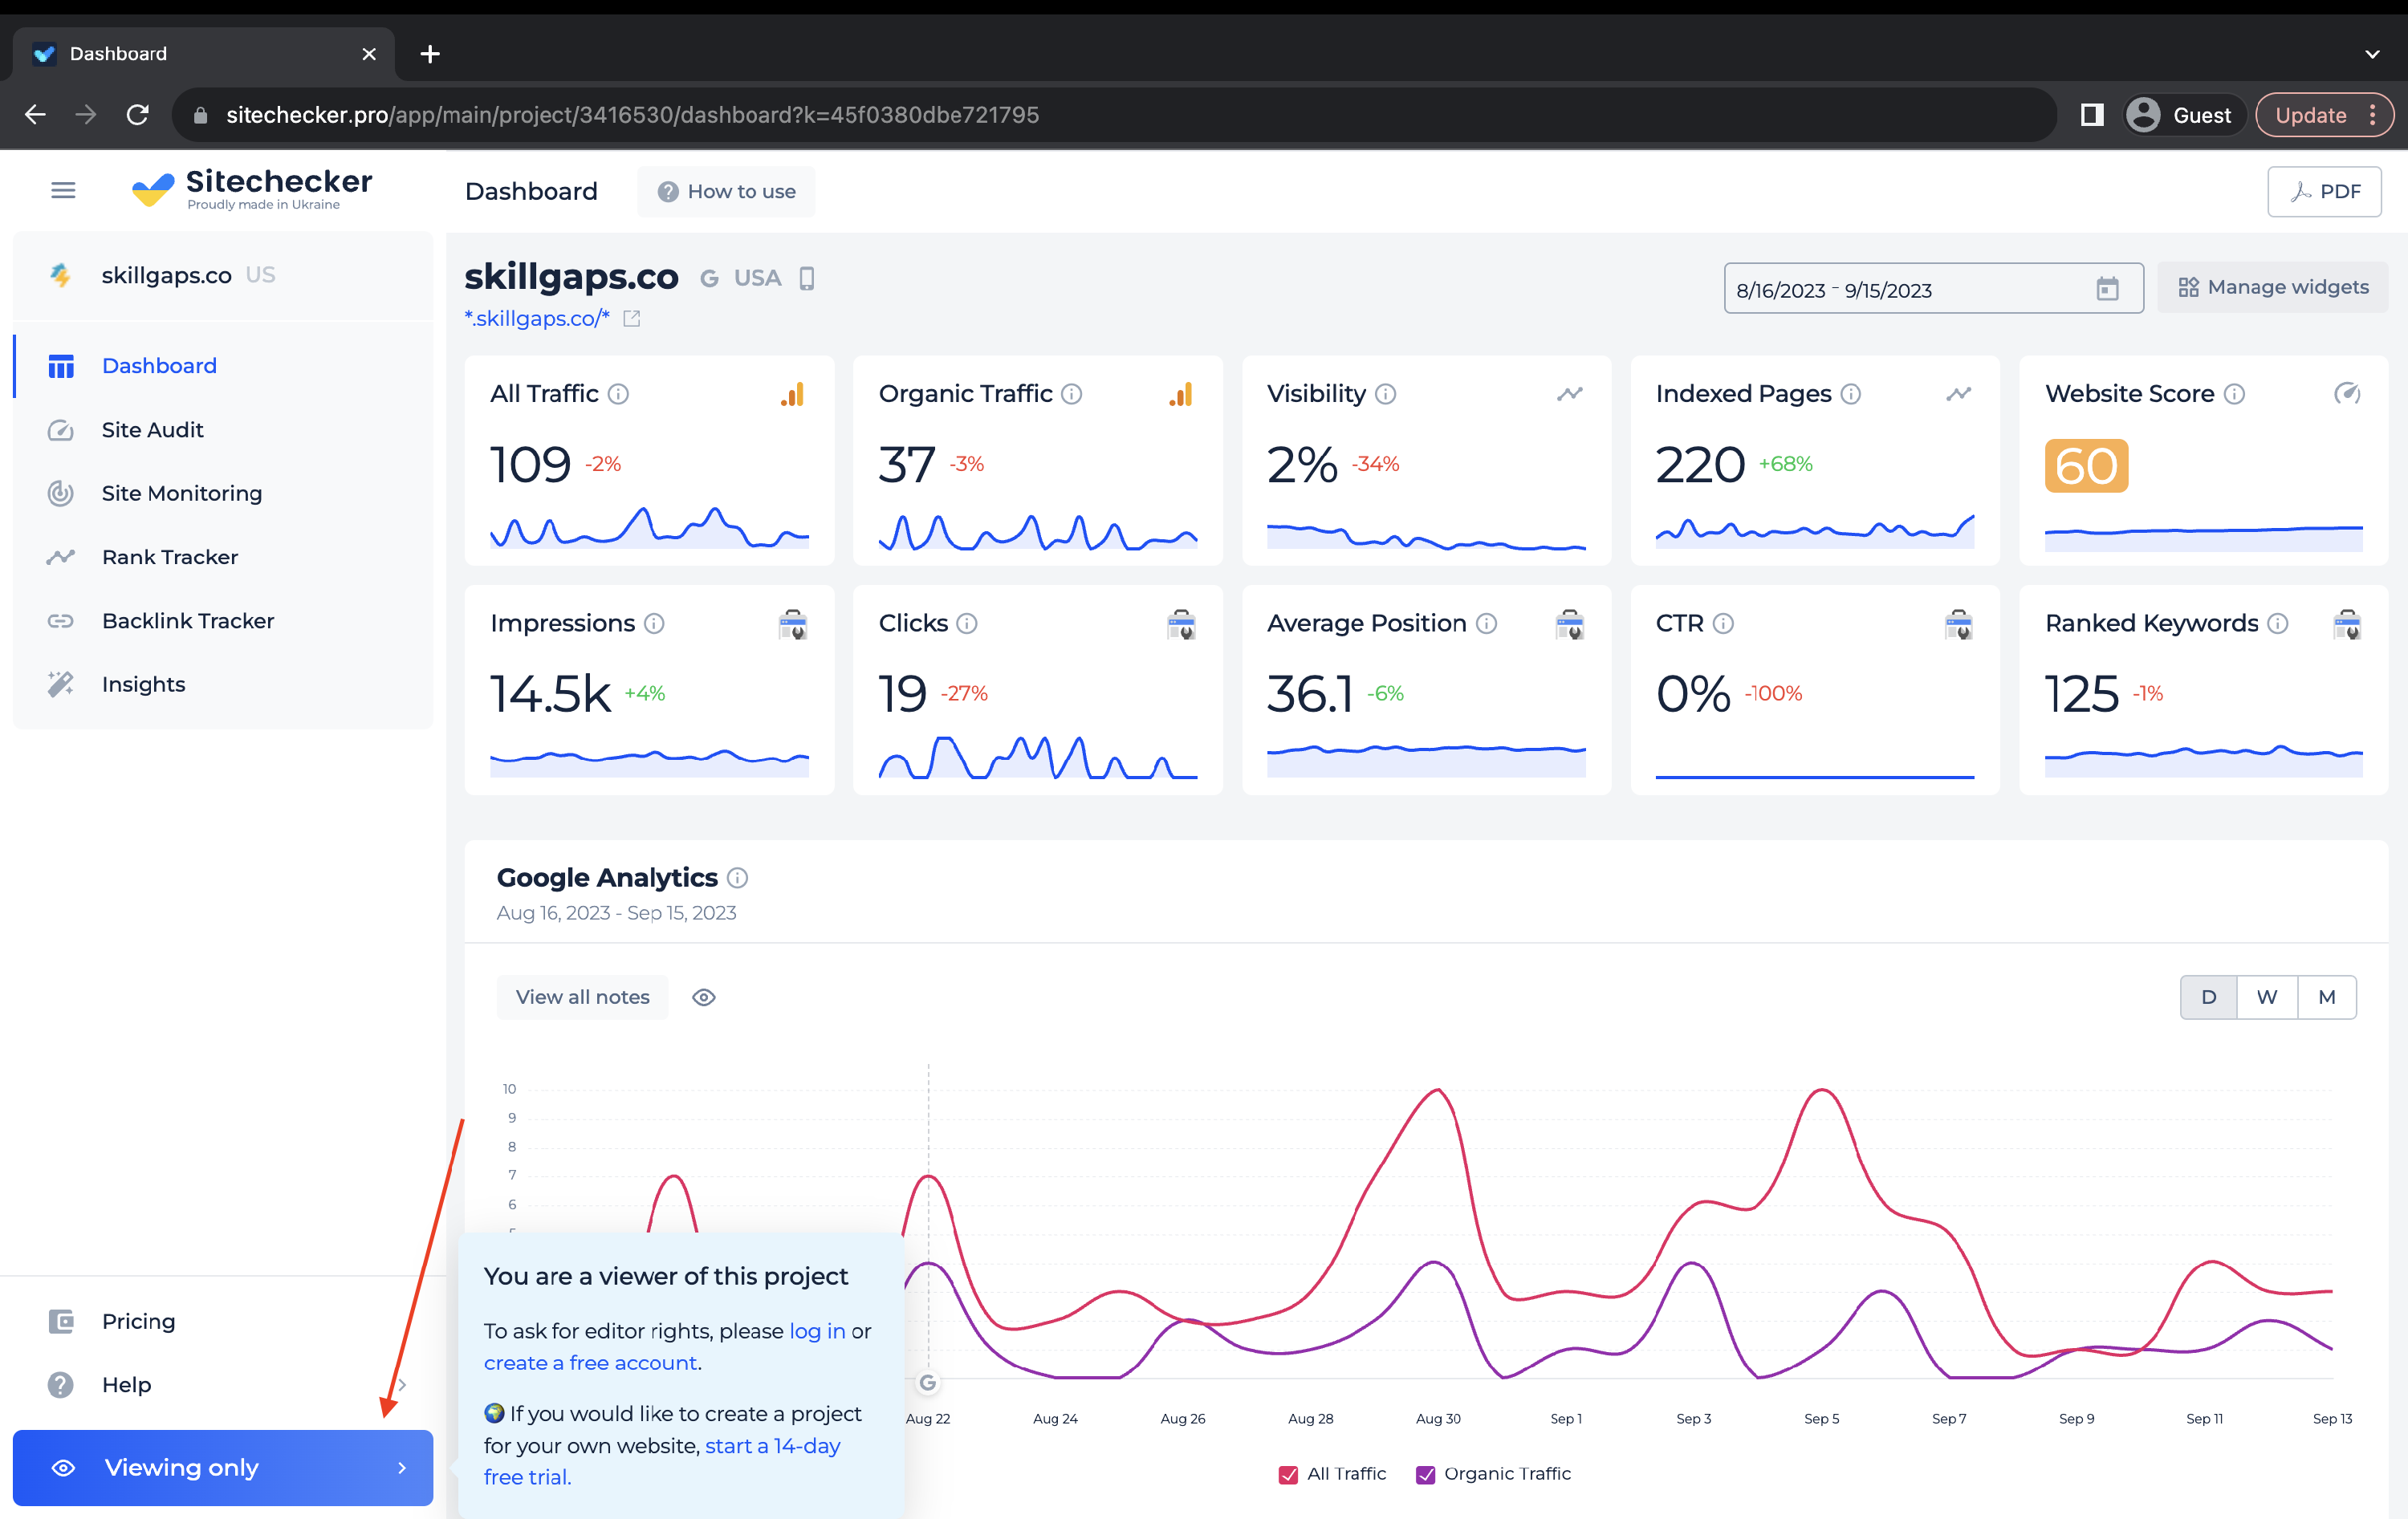Click analytics bar icon on Organic Traffic card
Screen dimensions: 2408x1519
[x=1180, y=394]
